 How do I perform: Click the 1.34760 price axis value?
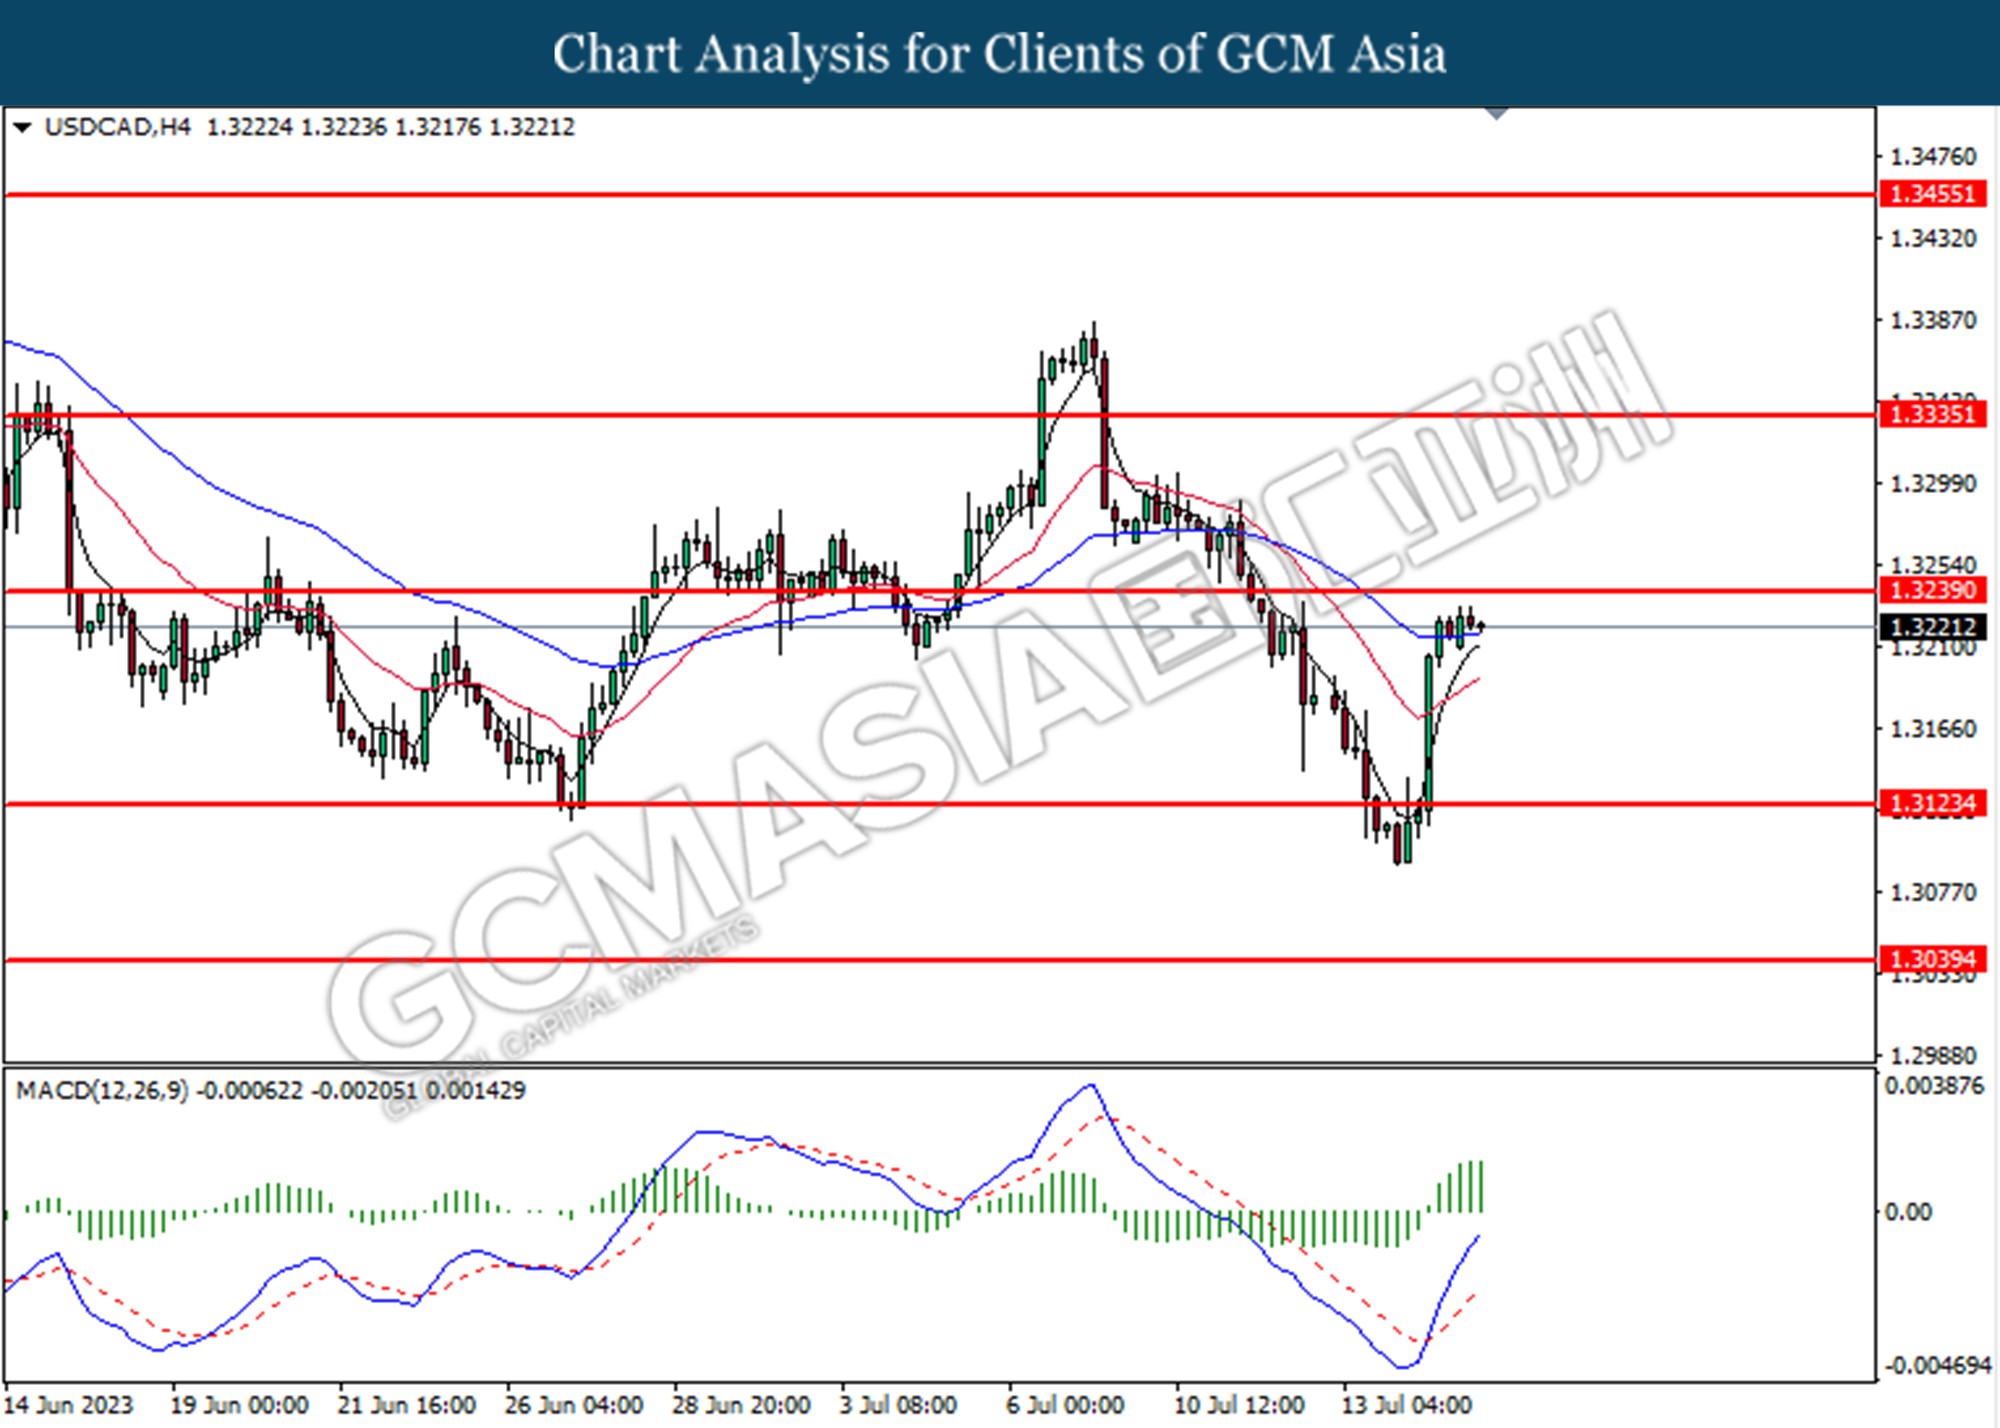(x=1933, y=157)
